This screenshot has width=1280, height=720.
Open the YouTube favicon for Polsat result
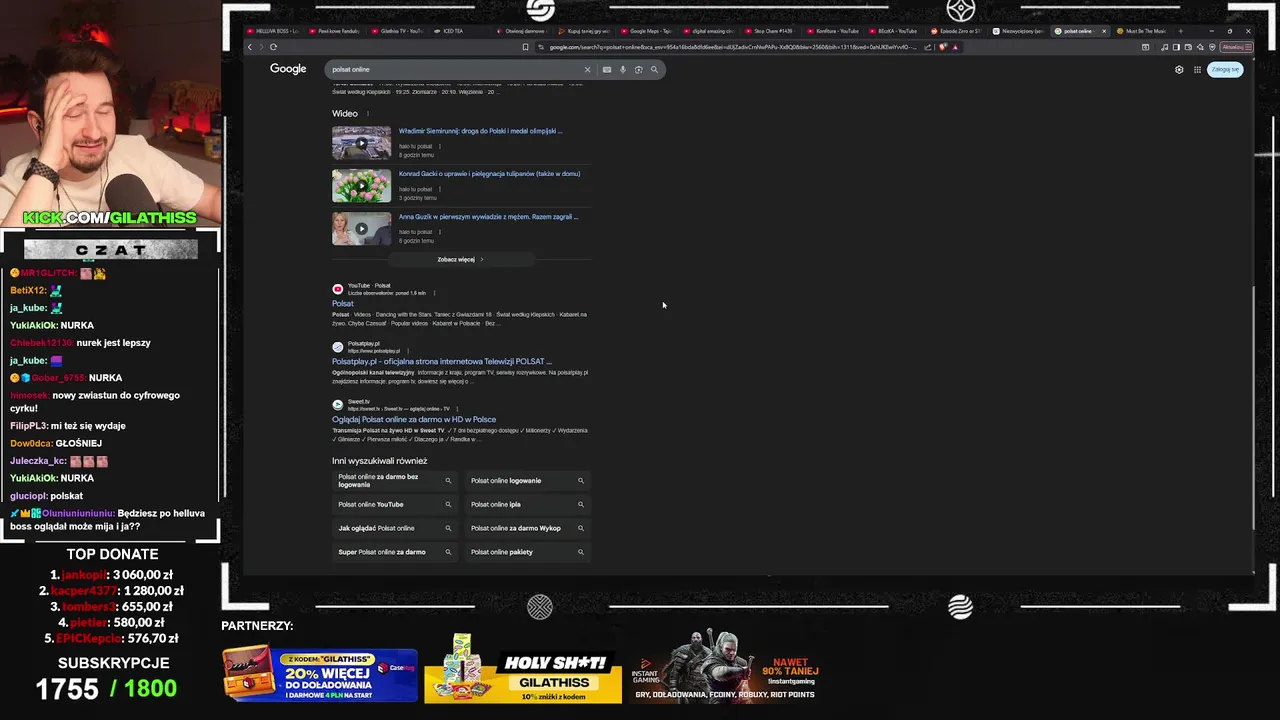(338, 289)
